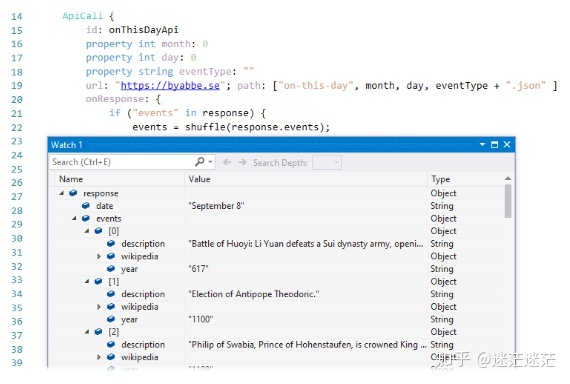570x384 pixels.
Task: Click cube icon of Philip of Swabia description
Action: (x=111, y=344)
